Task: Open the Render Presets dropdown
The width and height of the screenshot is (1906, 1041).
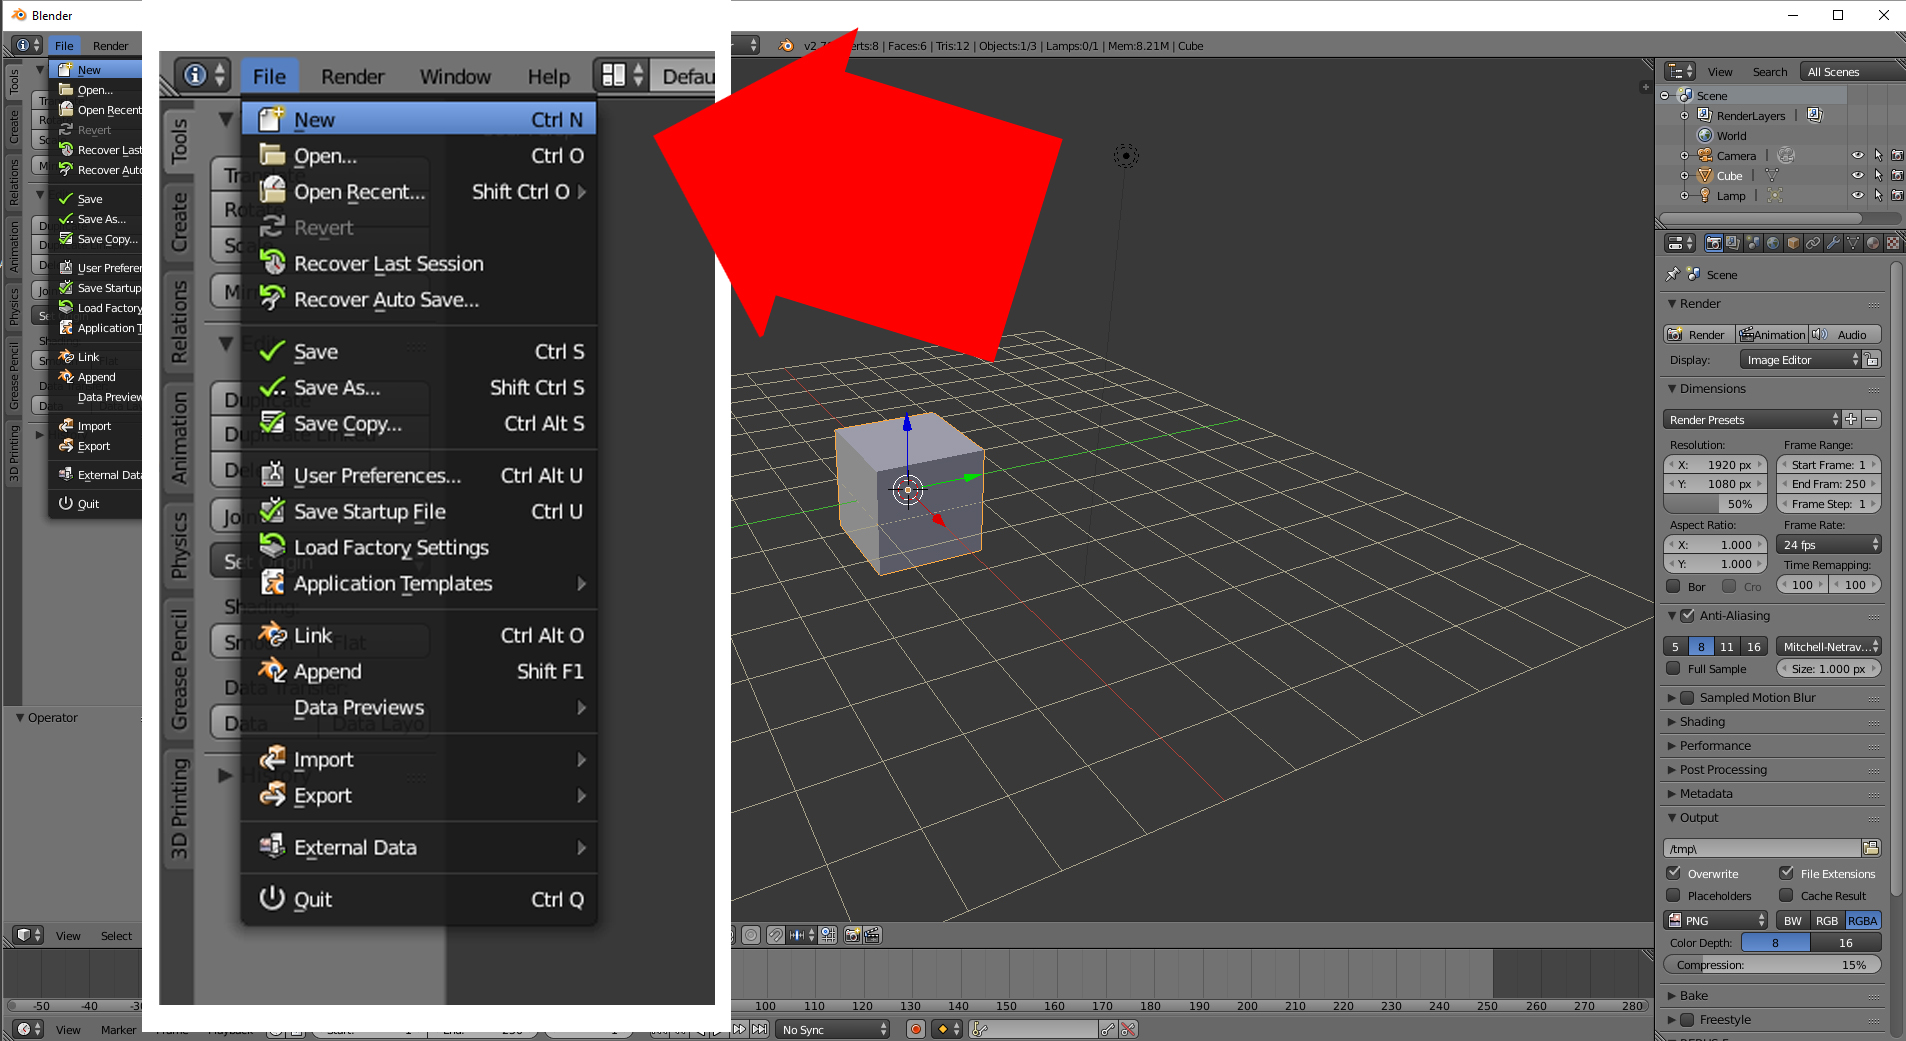Action: pos(1752,419)
